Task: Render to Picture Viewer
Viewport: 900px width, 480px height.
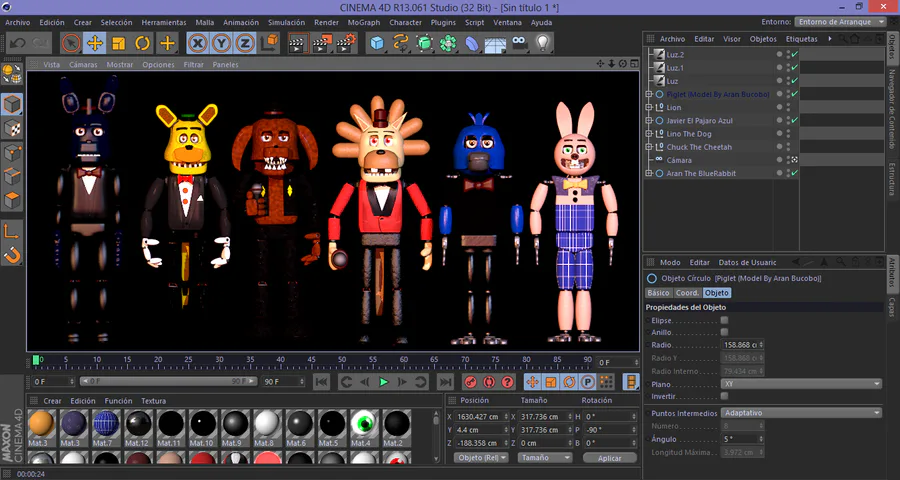Action: click(x=322, y=43)
